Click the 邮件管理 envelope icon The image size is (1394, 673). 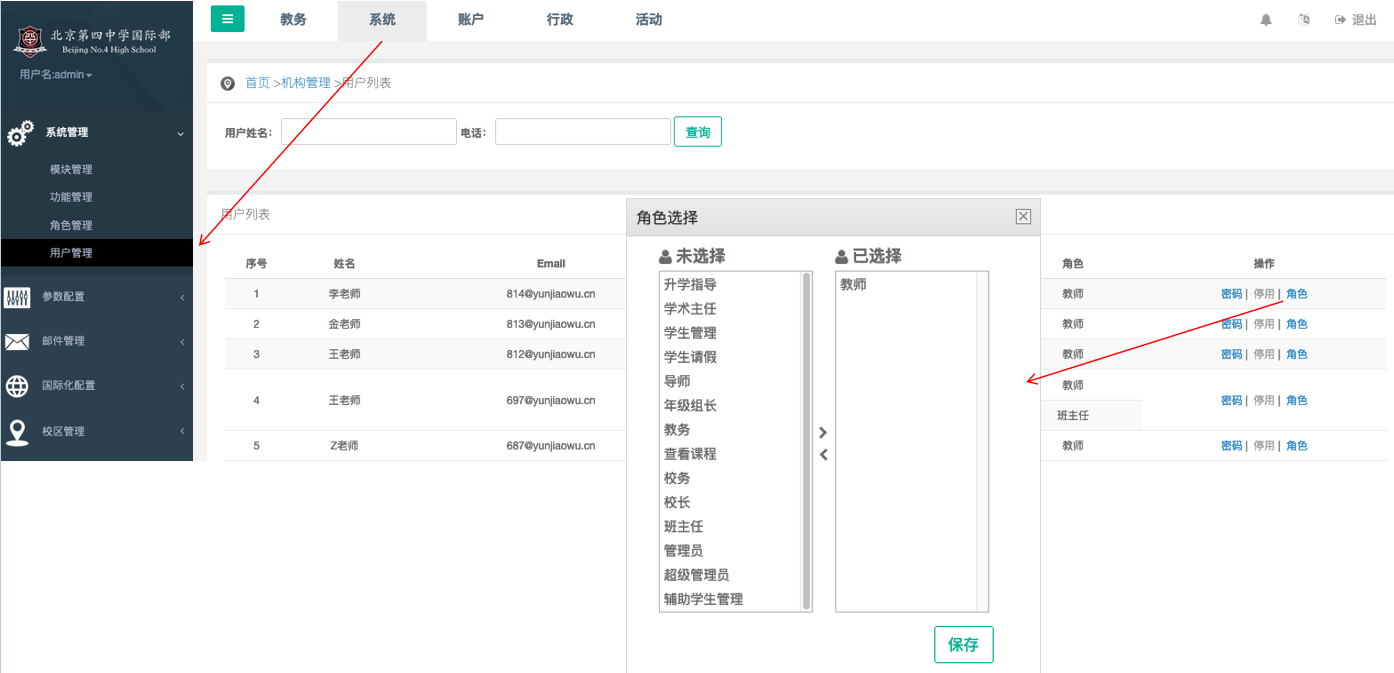[x=17, y=342]
